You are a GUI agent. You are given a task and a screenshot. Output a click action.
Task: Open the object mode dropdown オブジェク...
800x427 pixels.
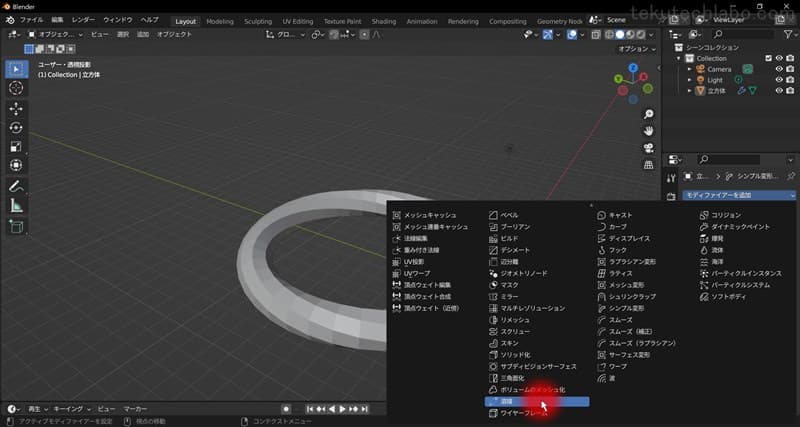(57, 35)
